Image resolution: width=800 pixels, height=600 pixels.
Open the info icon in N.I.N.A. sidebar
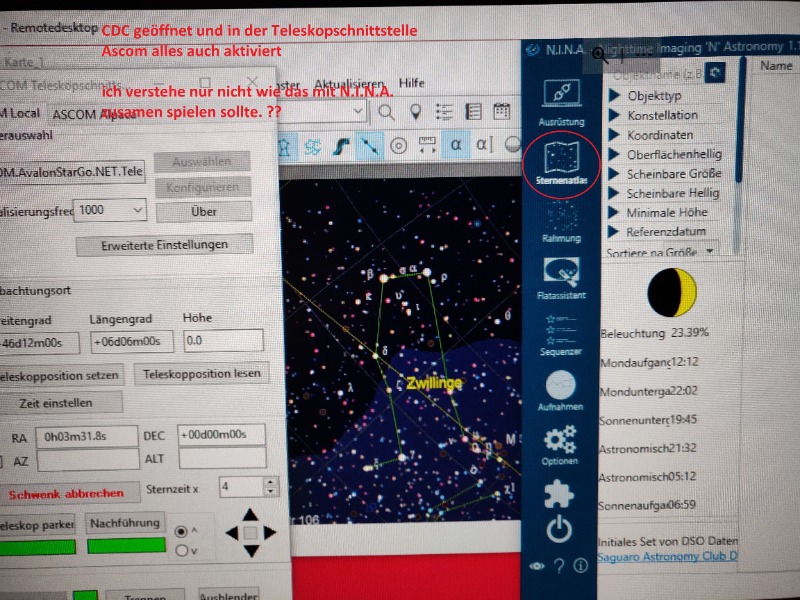pyautogui.click(x=581, y=565)
